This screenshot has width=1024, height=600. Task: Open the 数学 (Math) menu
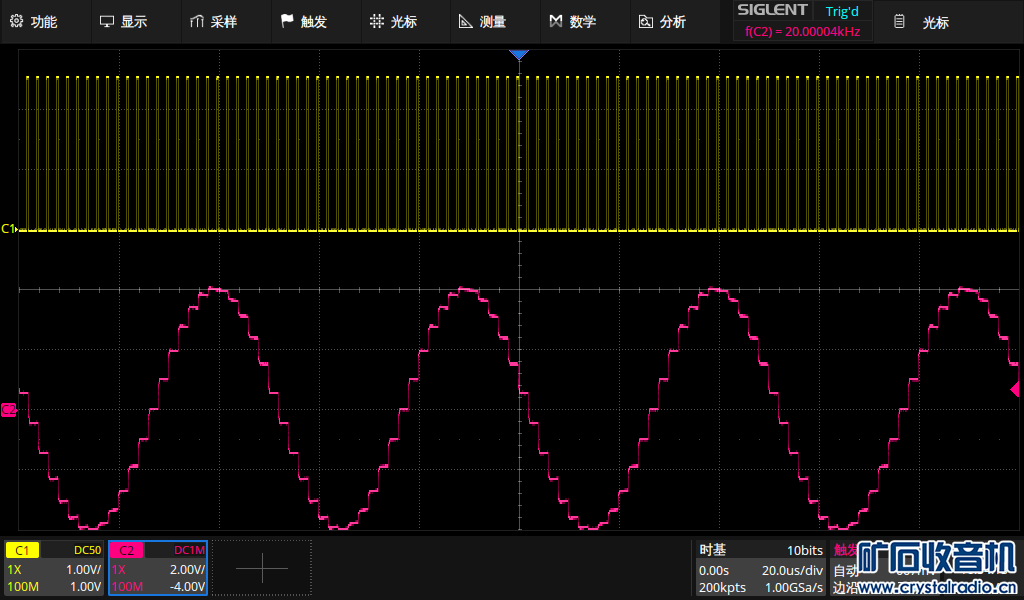[x=573, y=22]
